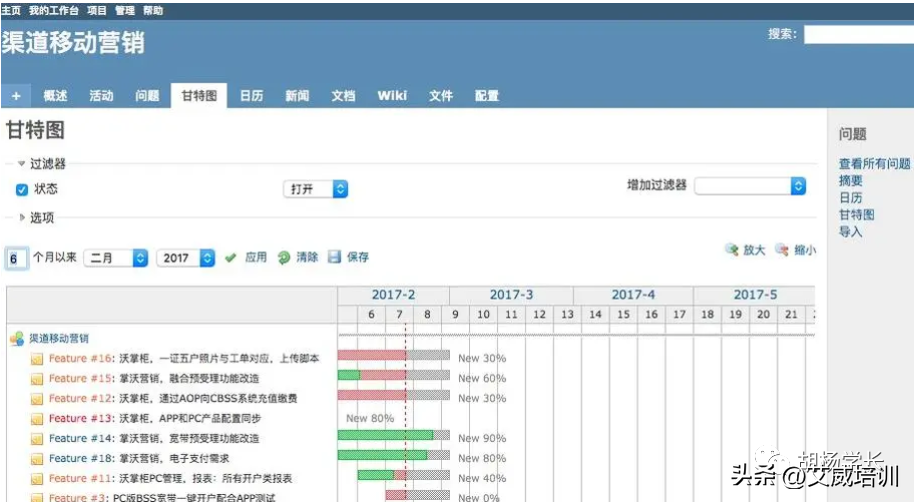The width and height of the screenshot is (914, 502).
Task: Click the save floppy disk icon
Action: pos(334,257)
